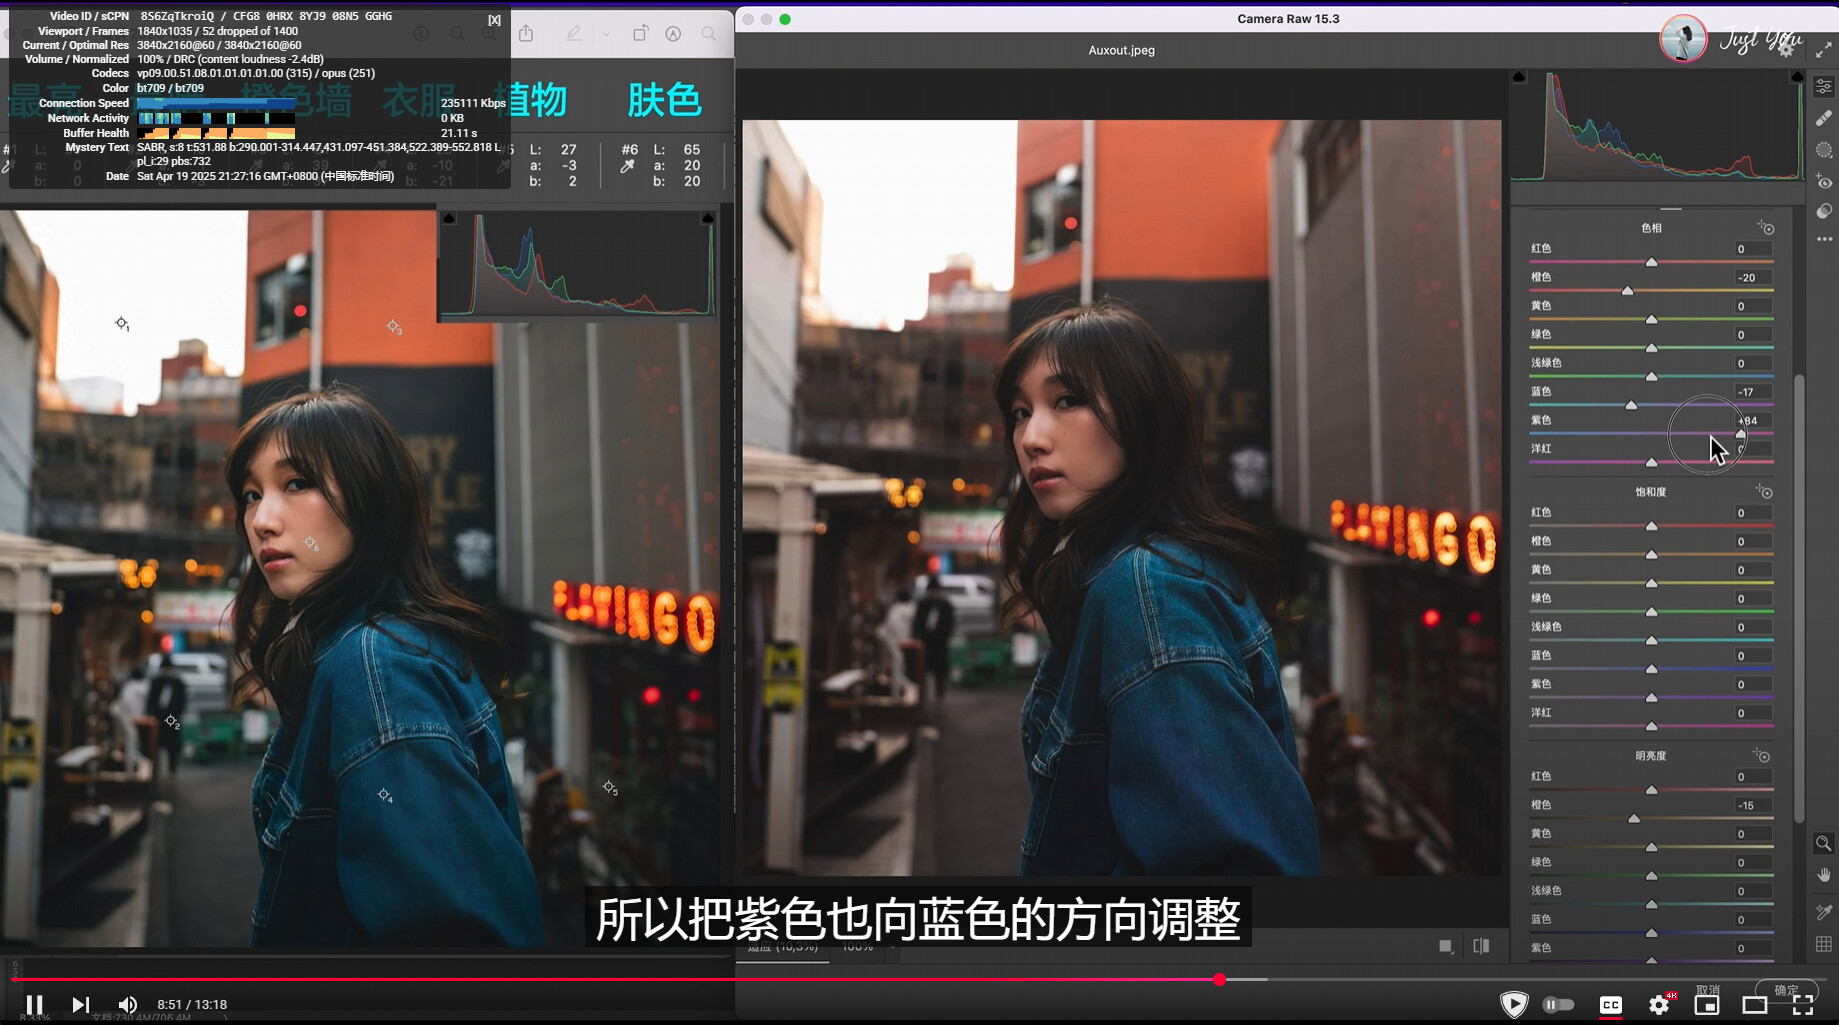Enable miniplayer mode
This screenshot has width=1839, height=1025.
click(1707, 1005)
